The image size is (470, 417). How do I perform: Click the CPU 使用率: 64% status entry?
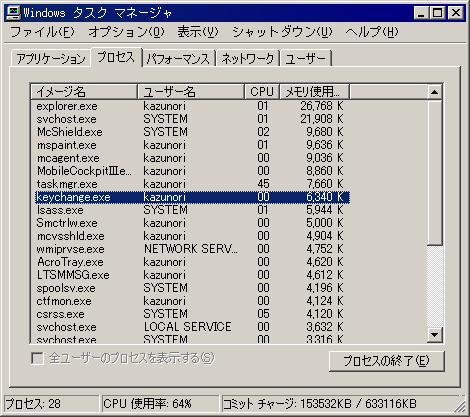click(160, 404)
